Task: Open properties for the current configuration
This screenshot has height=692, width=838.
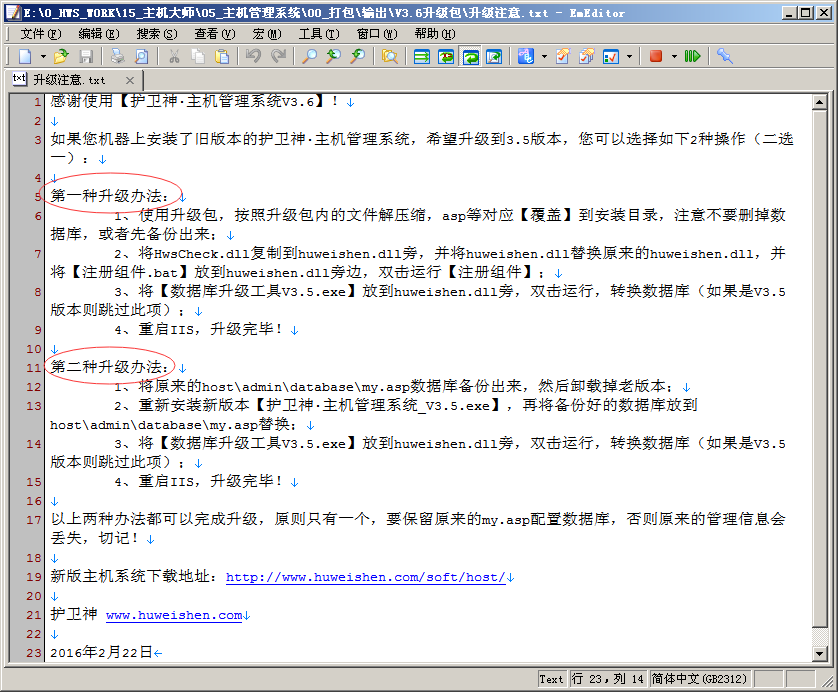Action: (563, 56)
